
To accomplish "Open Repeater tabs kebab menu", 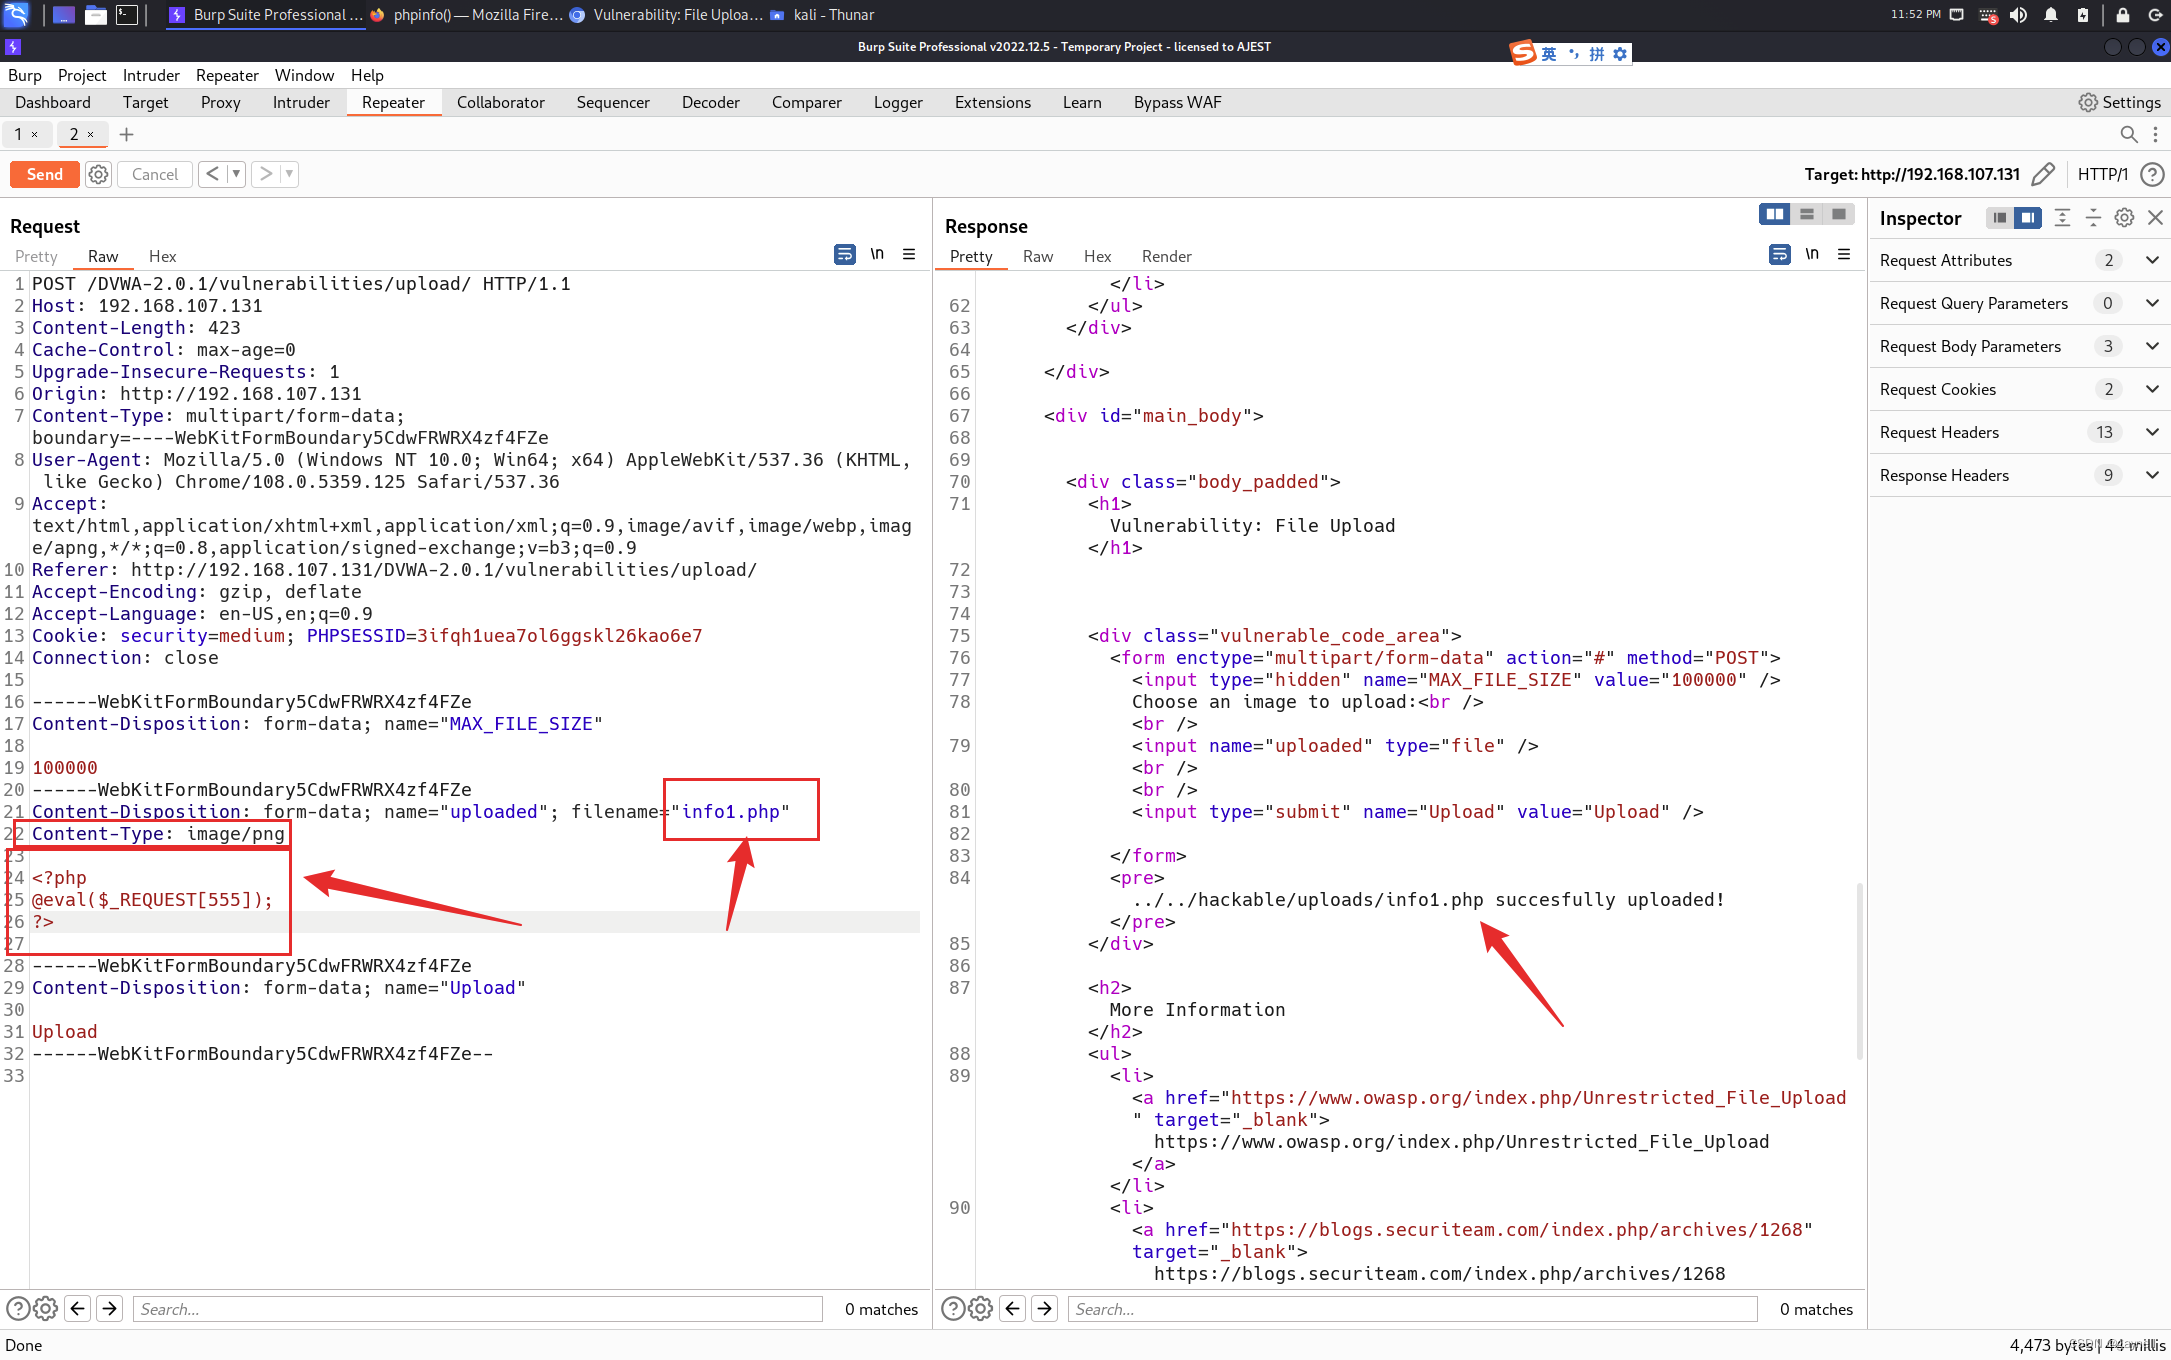I will click(x=2155, y=134).
